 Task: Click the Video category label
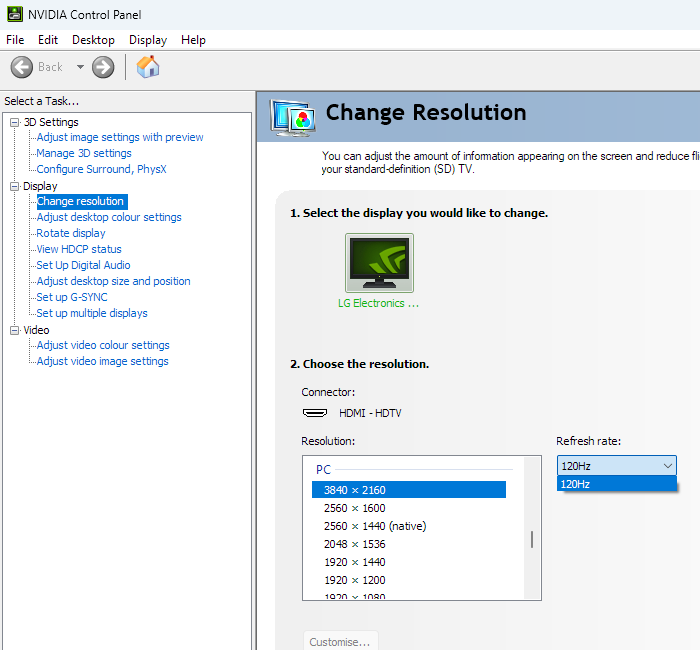[36, 330]
